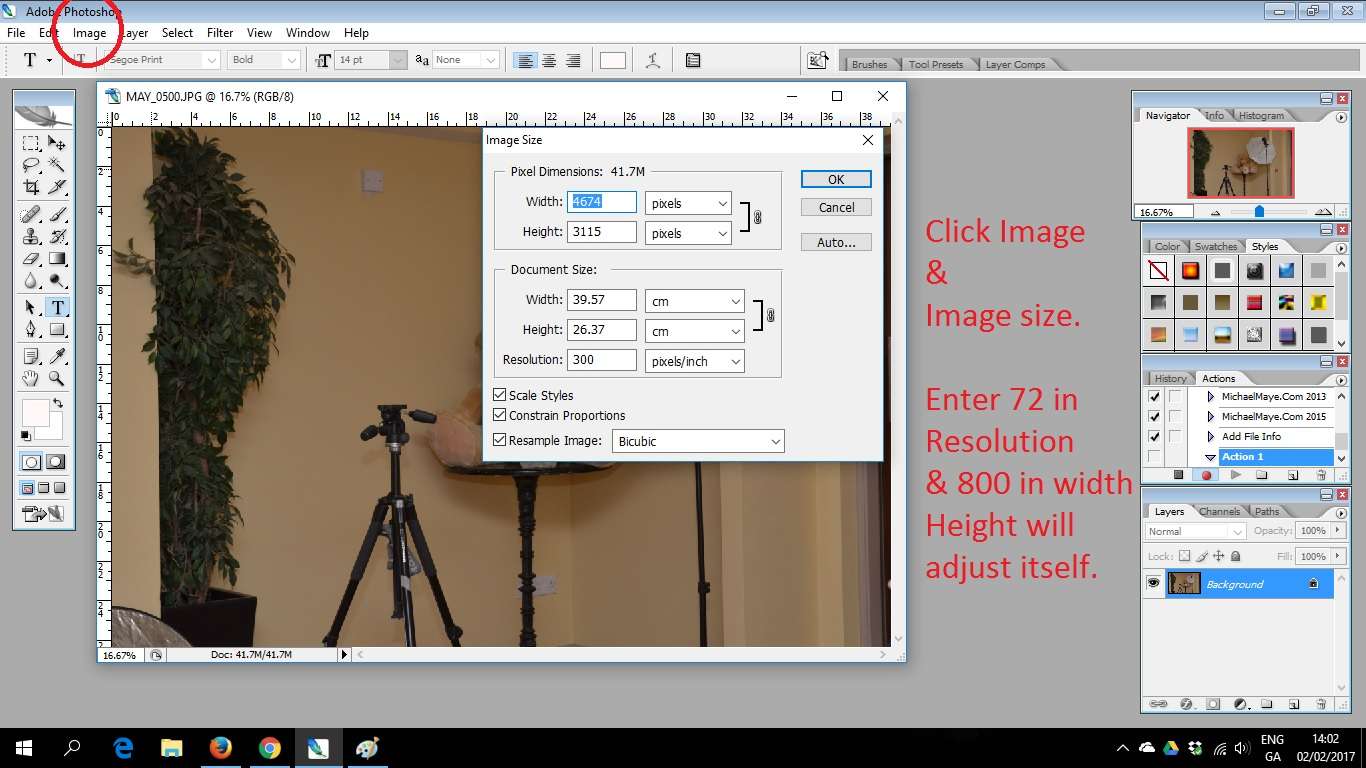Uncheck Resample Image checkbox
The height and width of the screenshot is (768, 1366).
click(500, 440)
